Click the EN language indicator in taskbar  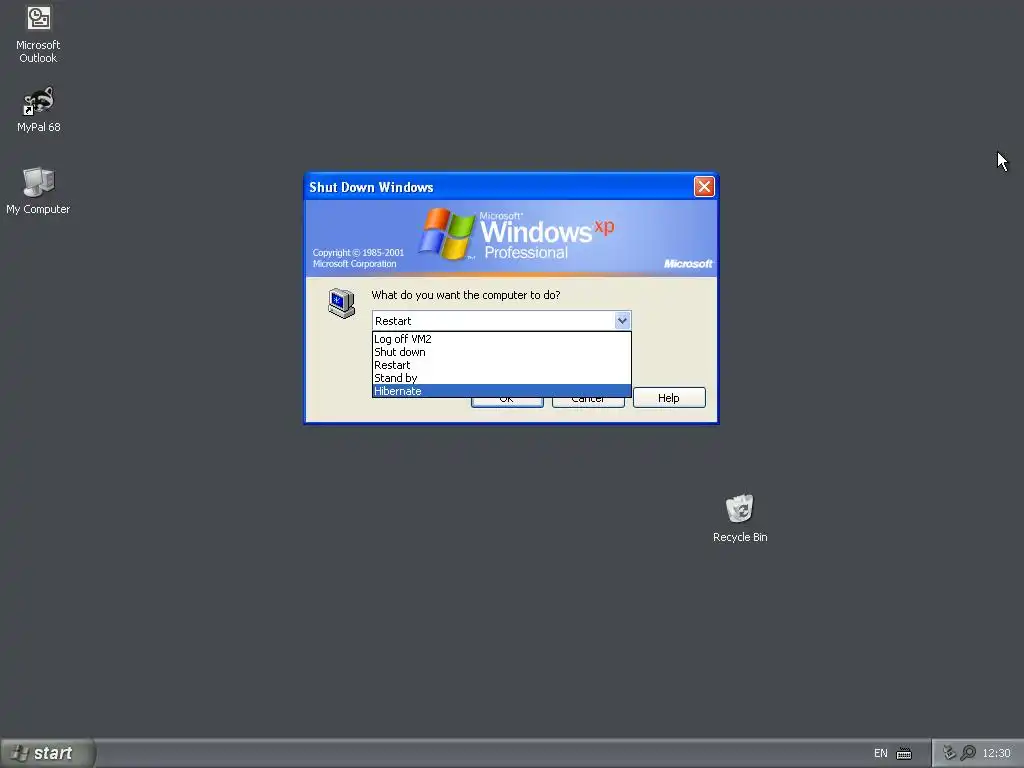click(880, 753)
